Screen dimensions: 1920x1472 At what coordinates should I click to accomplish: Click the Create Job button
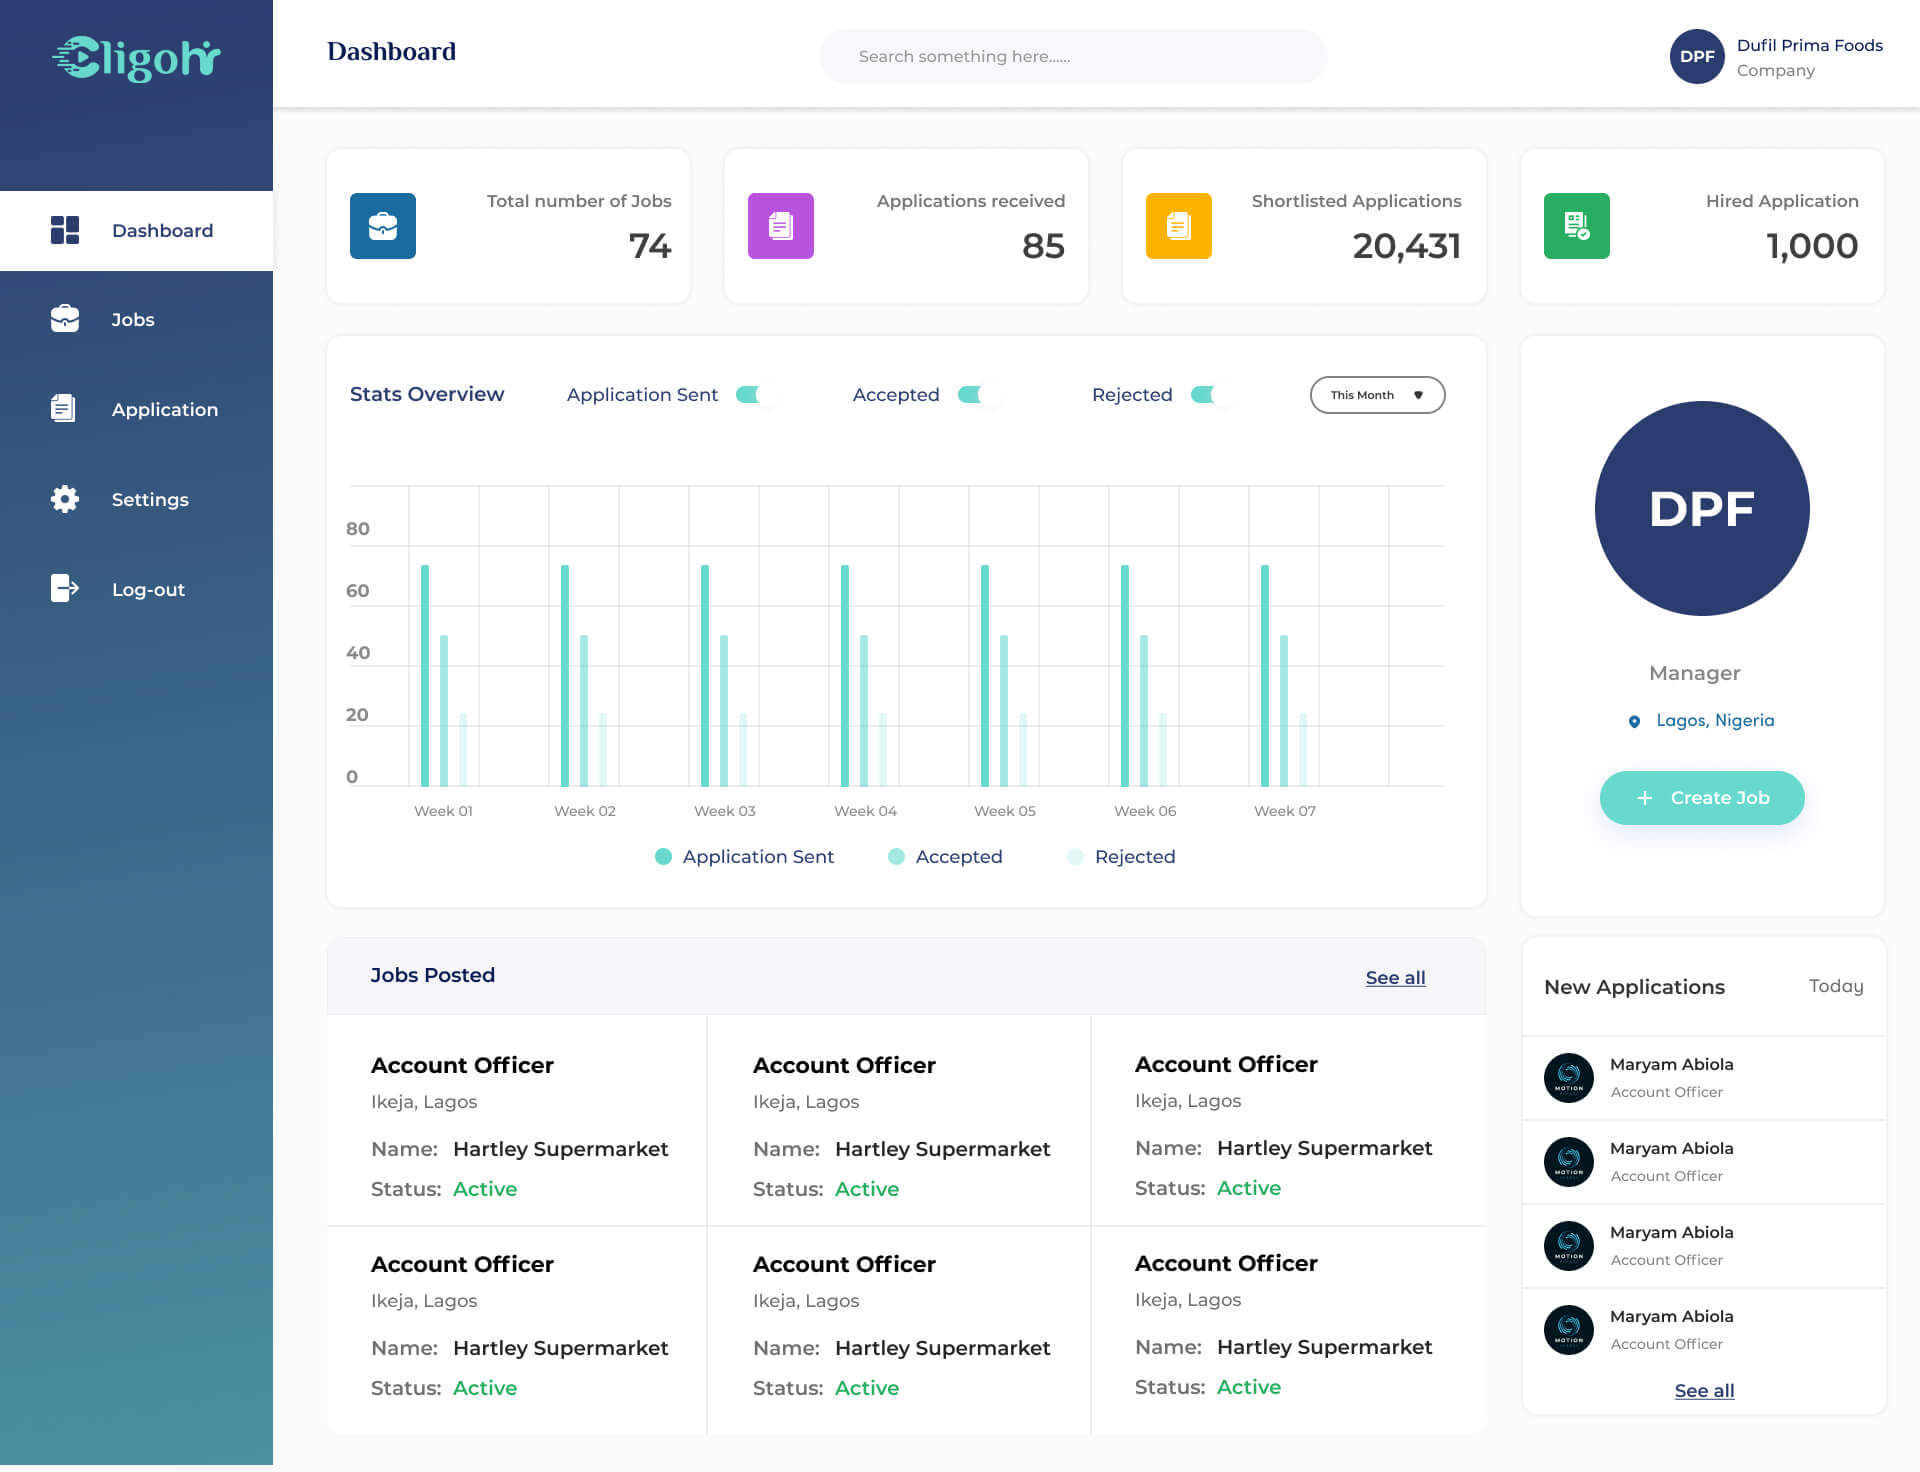[x=1702, y=798]
